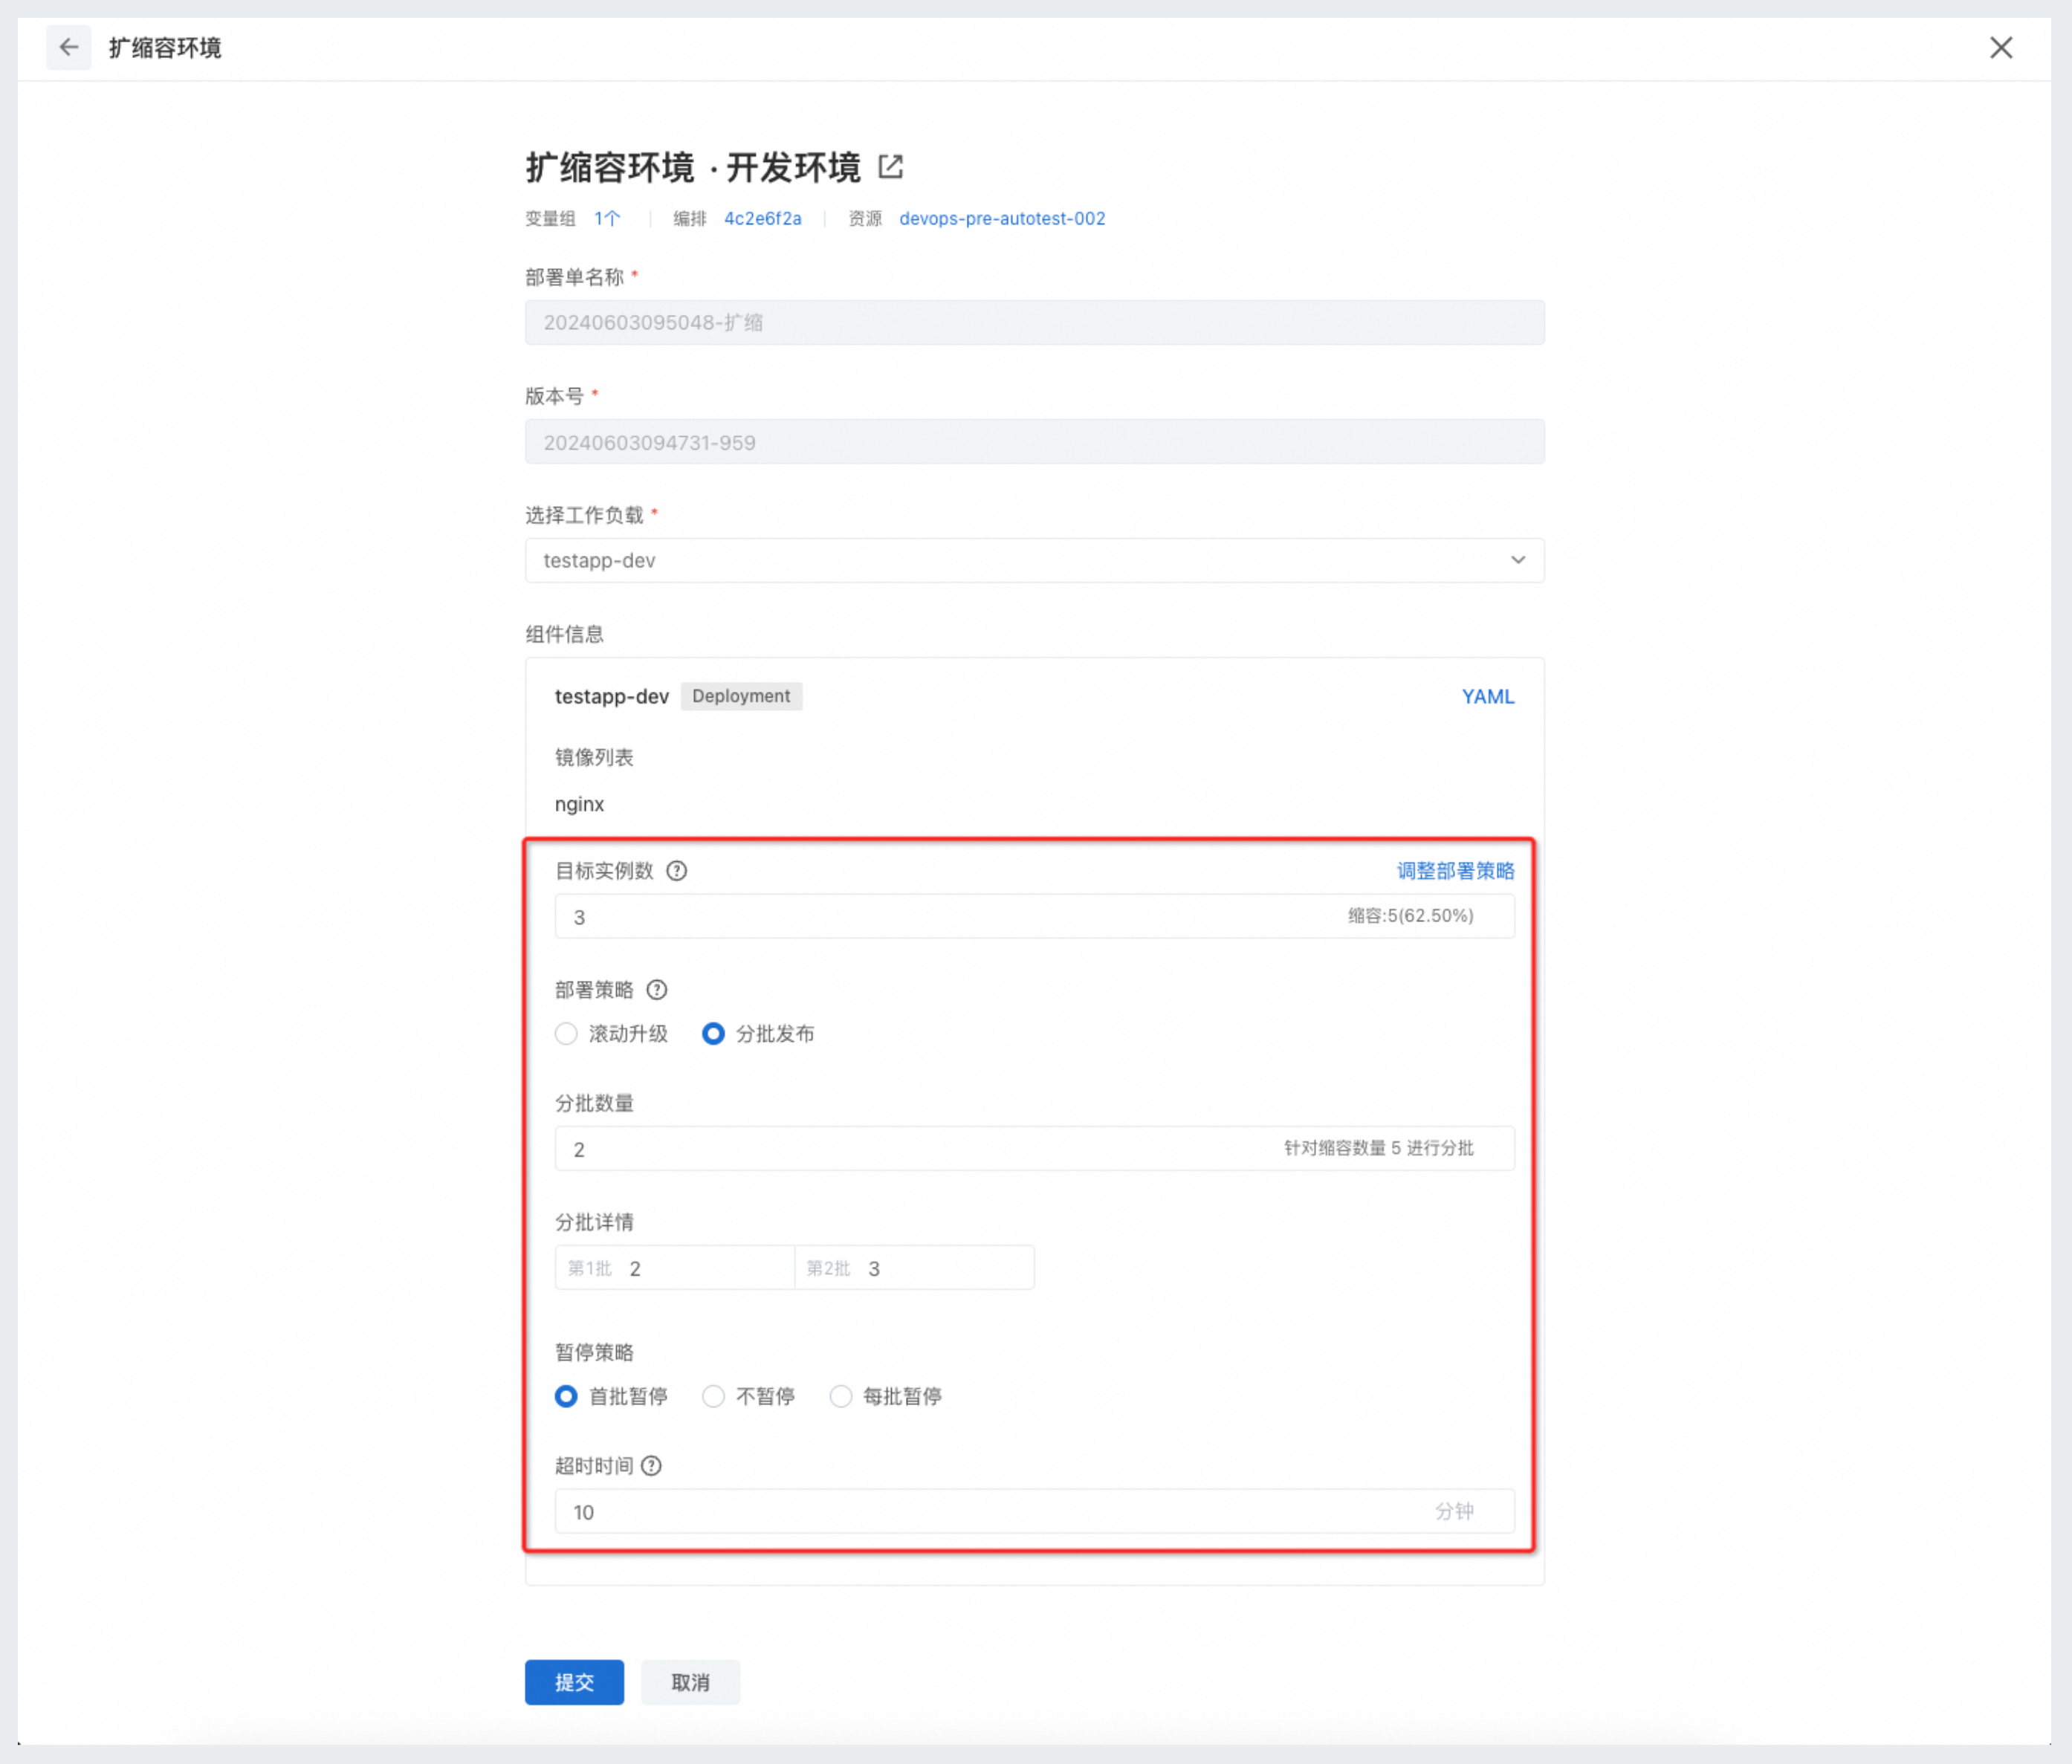
Task: Open variable group link 1个
Action: 607,218
